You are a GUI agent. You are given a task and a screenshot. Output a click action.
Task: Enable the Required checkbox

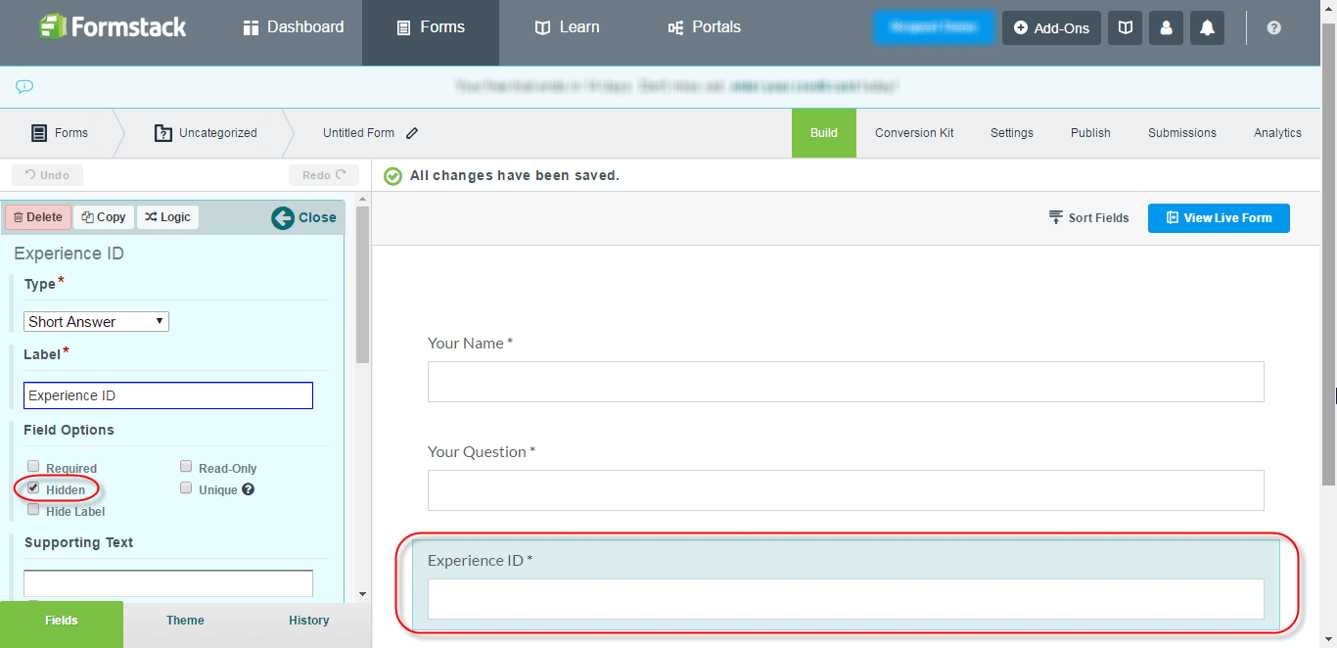(x=33, y=467)
